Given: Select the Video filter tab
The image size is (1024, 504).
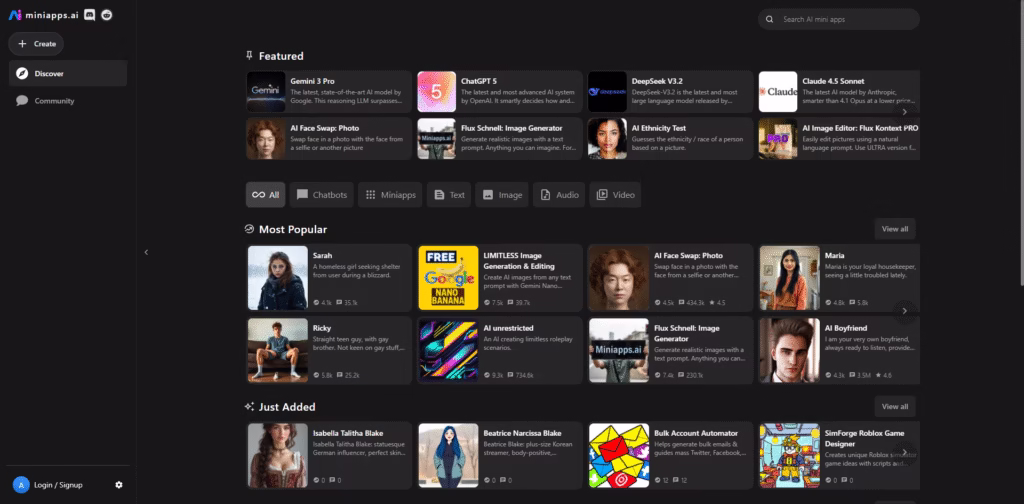Looking at the screenshot, I should (x=615, y=195).
